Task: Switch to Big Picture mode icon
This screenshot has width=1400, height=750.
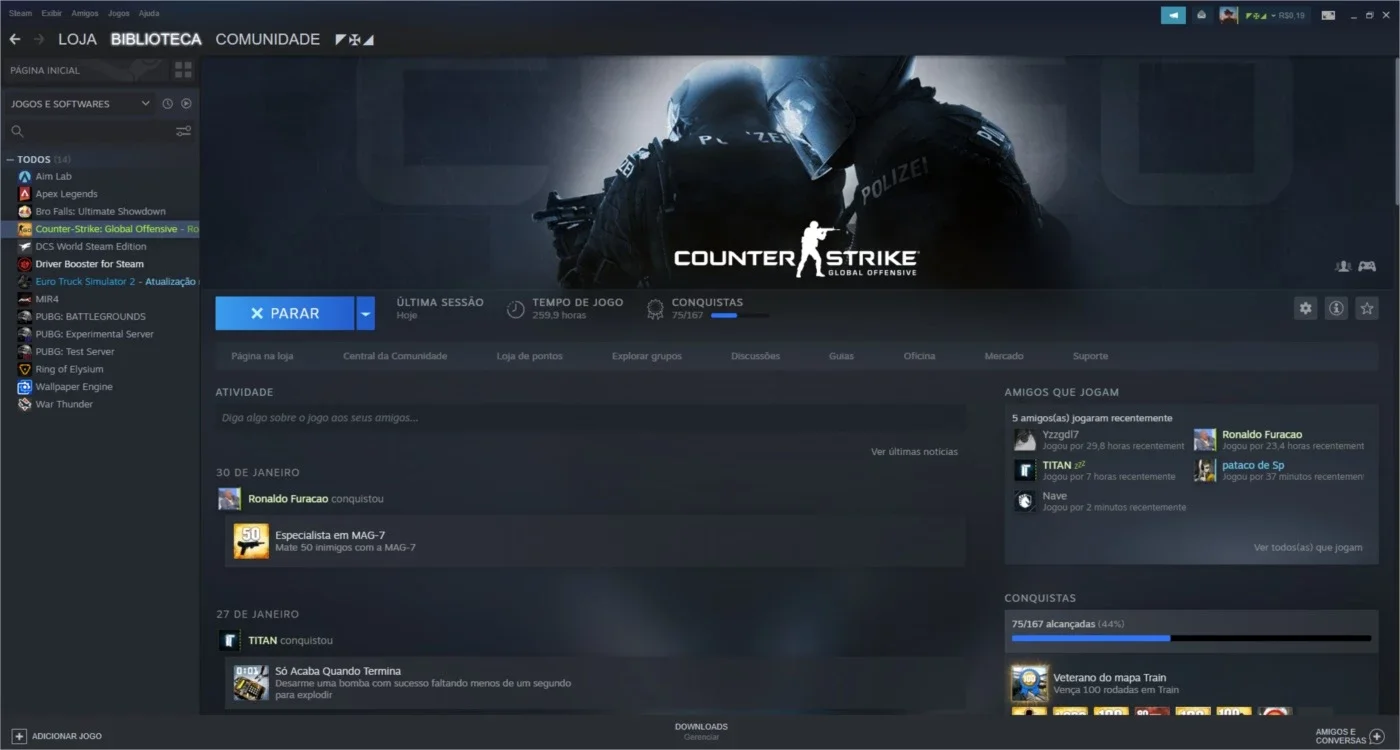Action: (1328, 15)
